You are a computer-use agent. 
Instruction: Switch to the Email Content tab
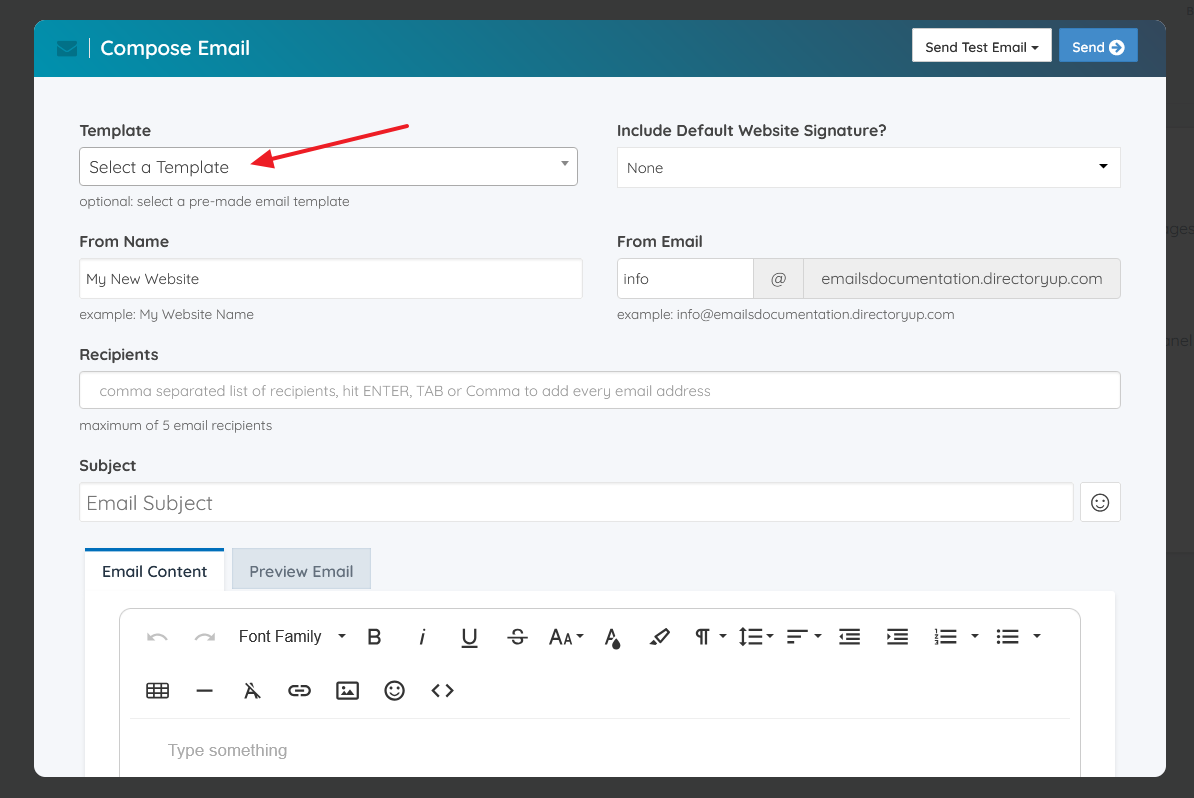[x=155, y=571]
